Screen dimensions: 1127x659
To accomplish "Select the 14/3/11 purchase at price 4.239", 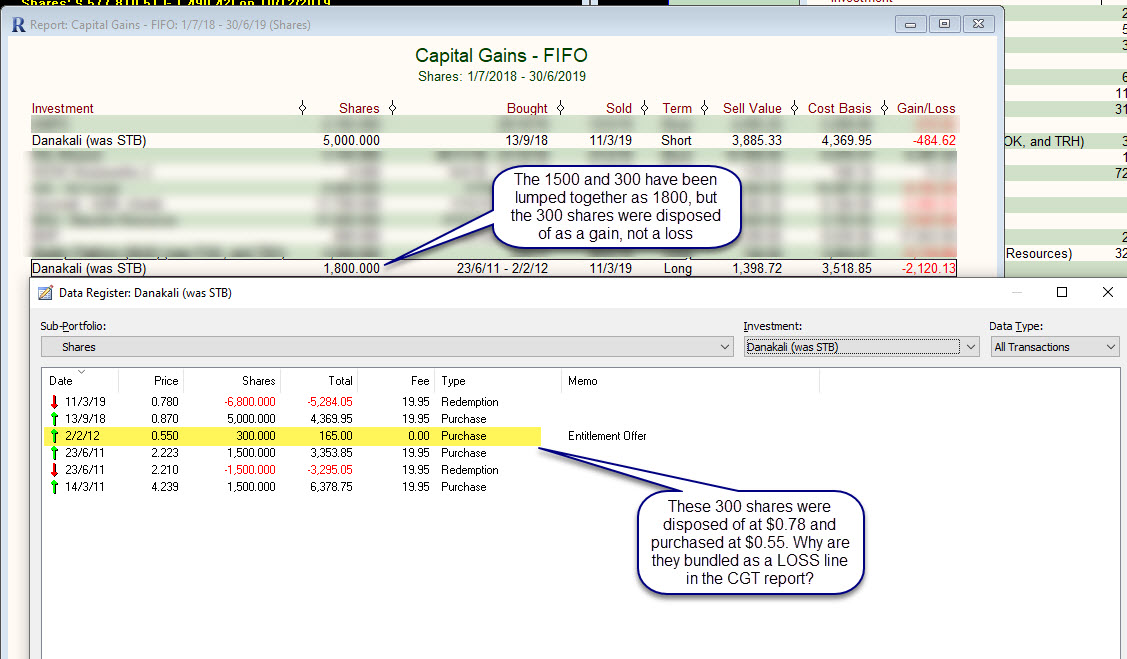I will pos(291,487).
